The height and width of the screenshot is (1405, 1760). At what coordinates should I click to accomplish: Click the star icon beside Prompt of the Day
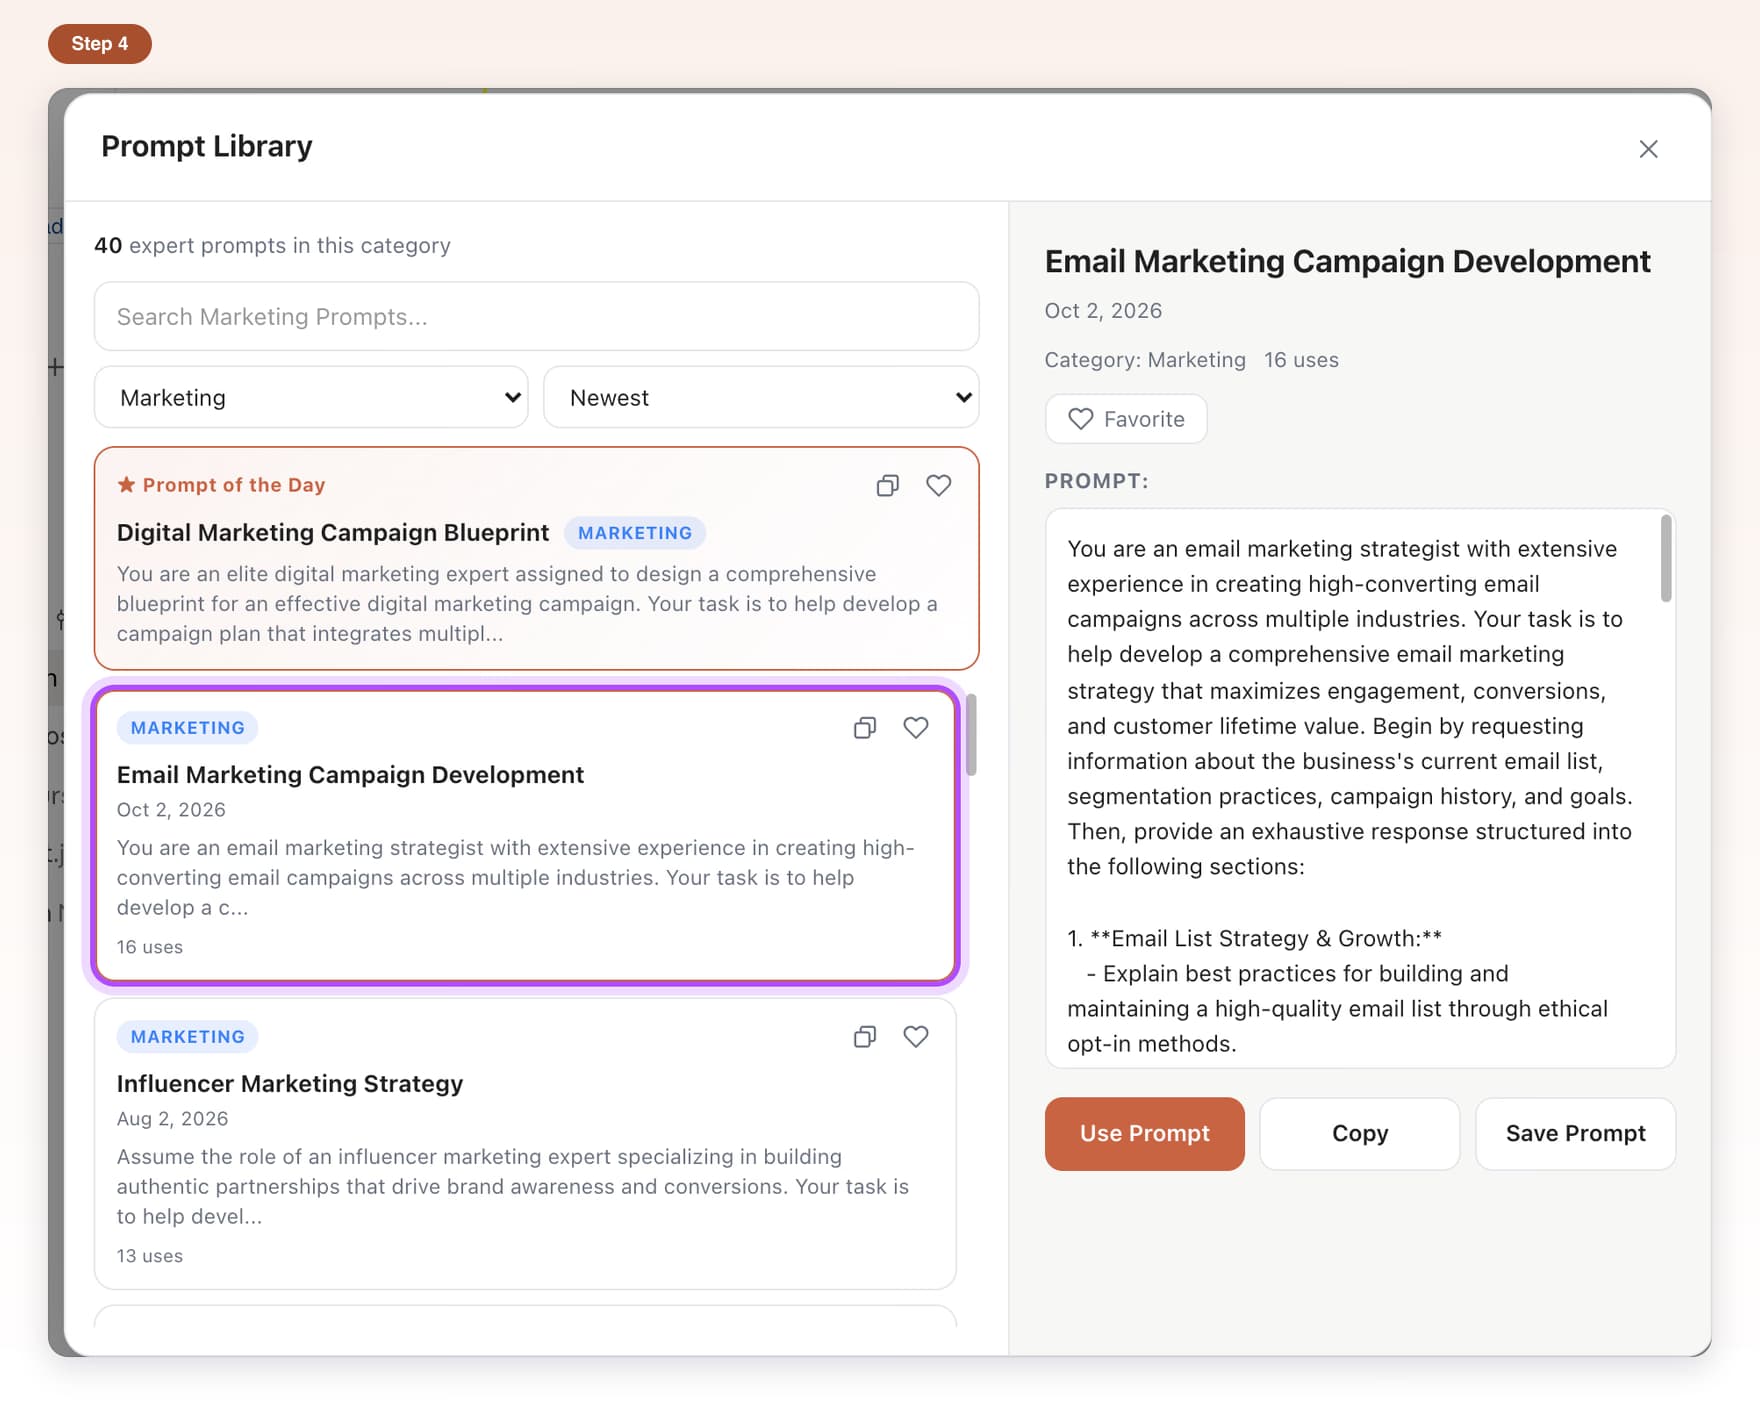pos(126,485)
